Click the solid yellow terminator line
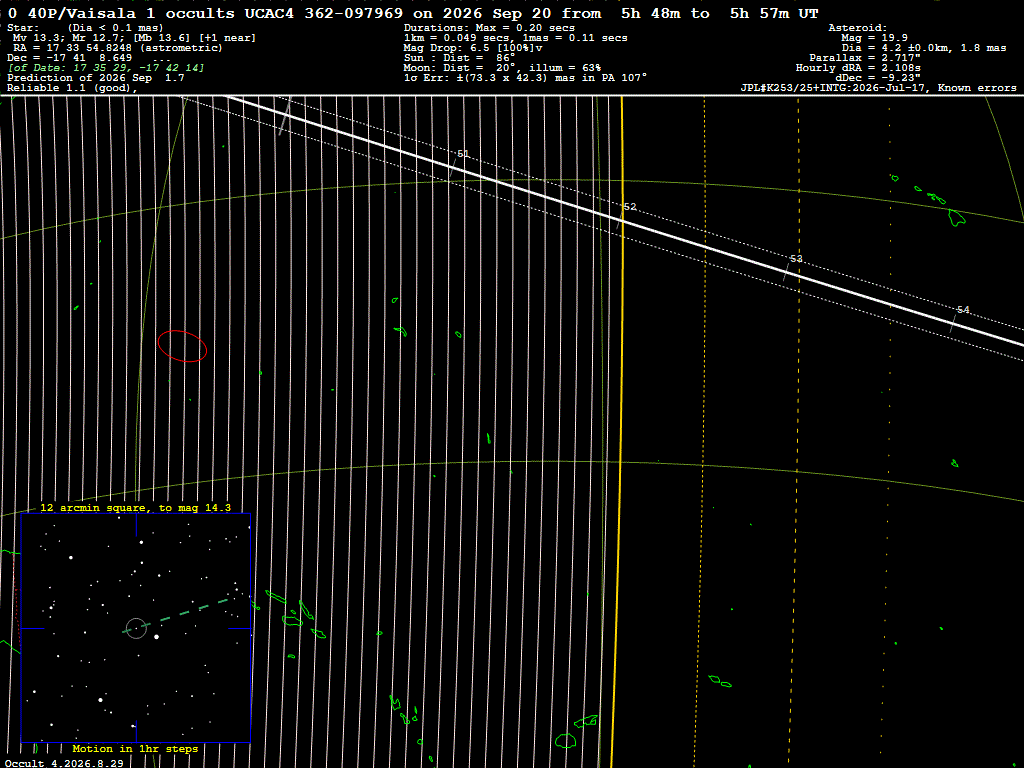 pos(618,431)
